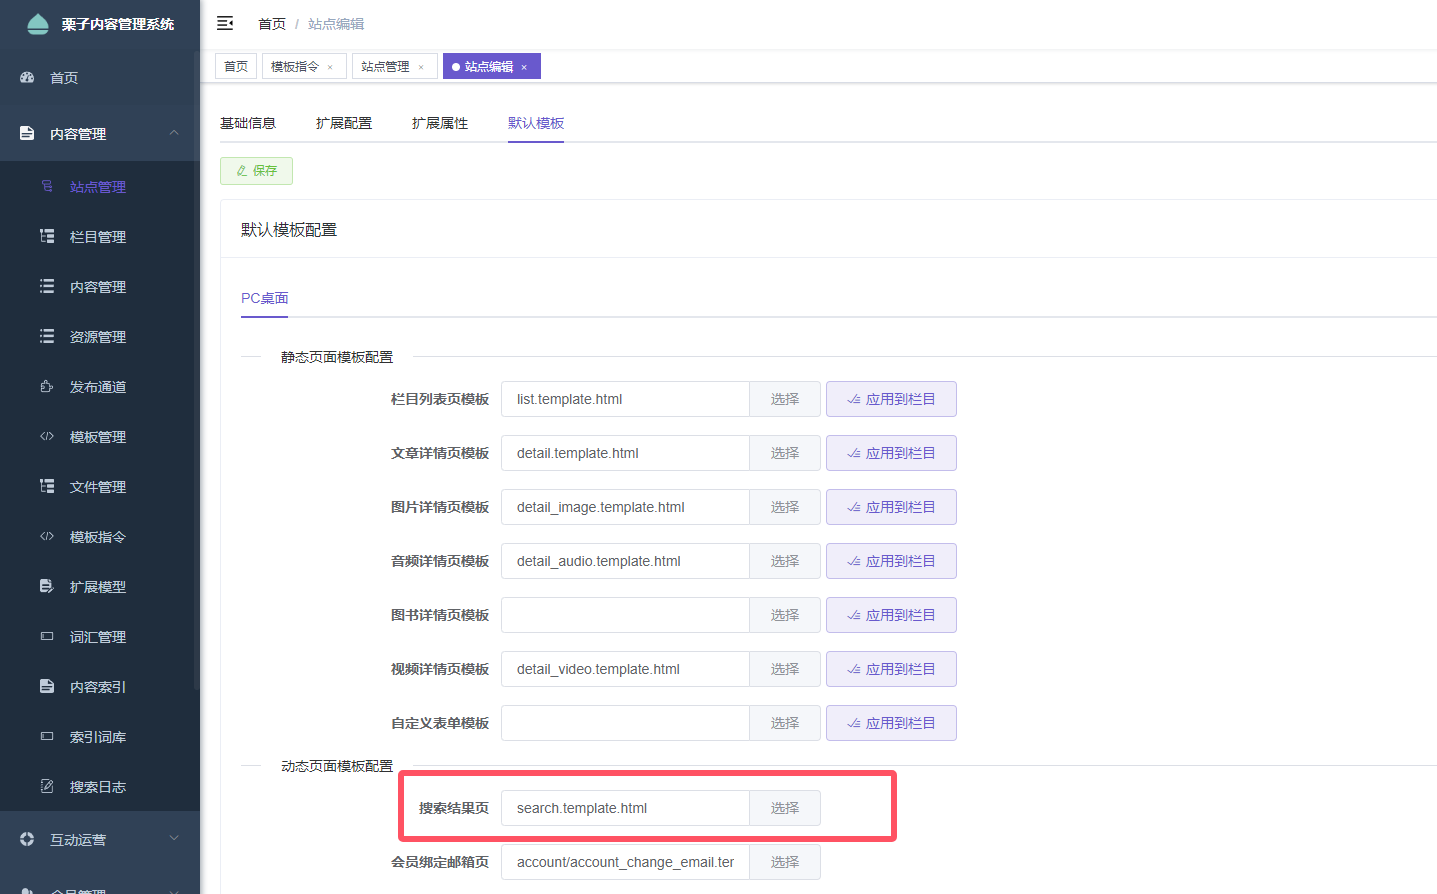Switch to the 基础信息 tab
The height and width of the screenshot is (894, 1437).
(x=247, y=123)
